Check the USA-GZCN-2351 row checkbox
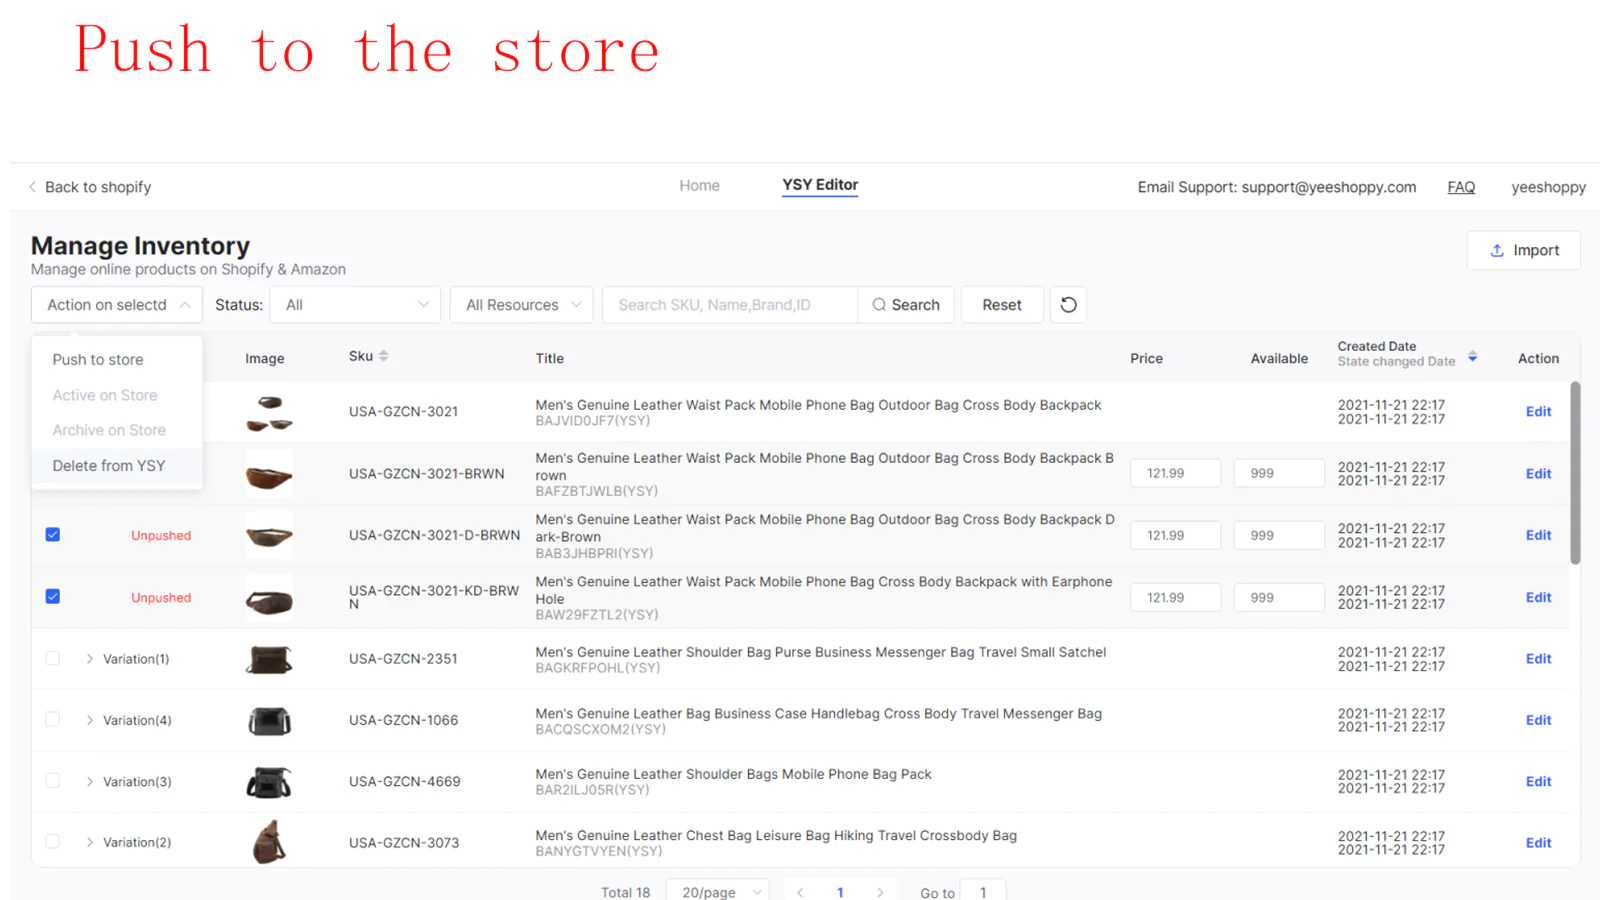Viewport: 1600px width, 900px height. pyautogui.click(x=53, y=658)
